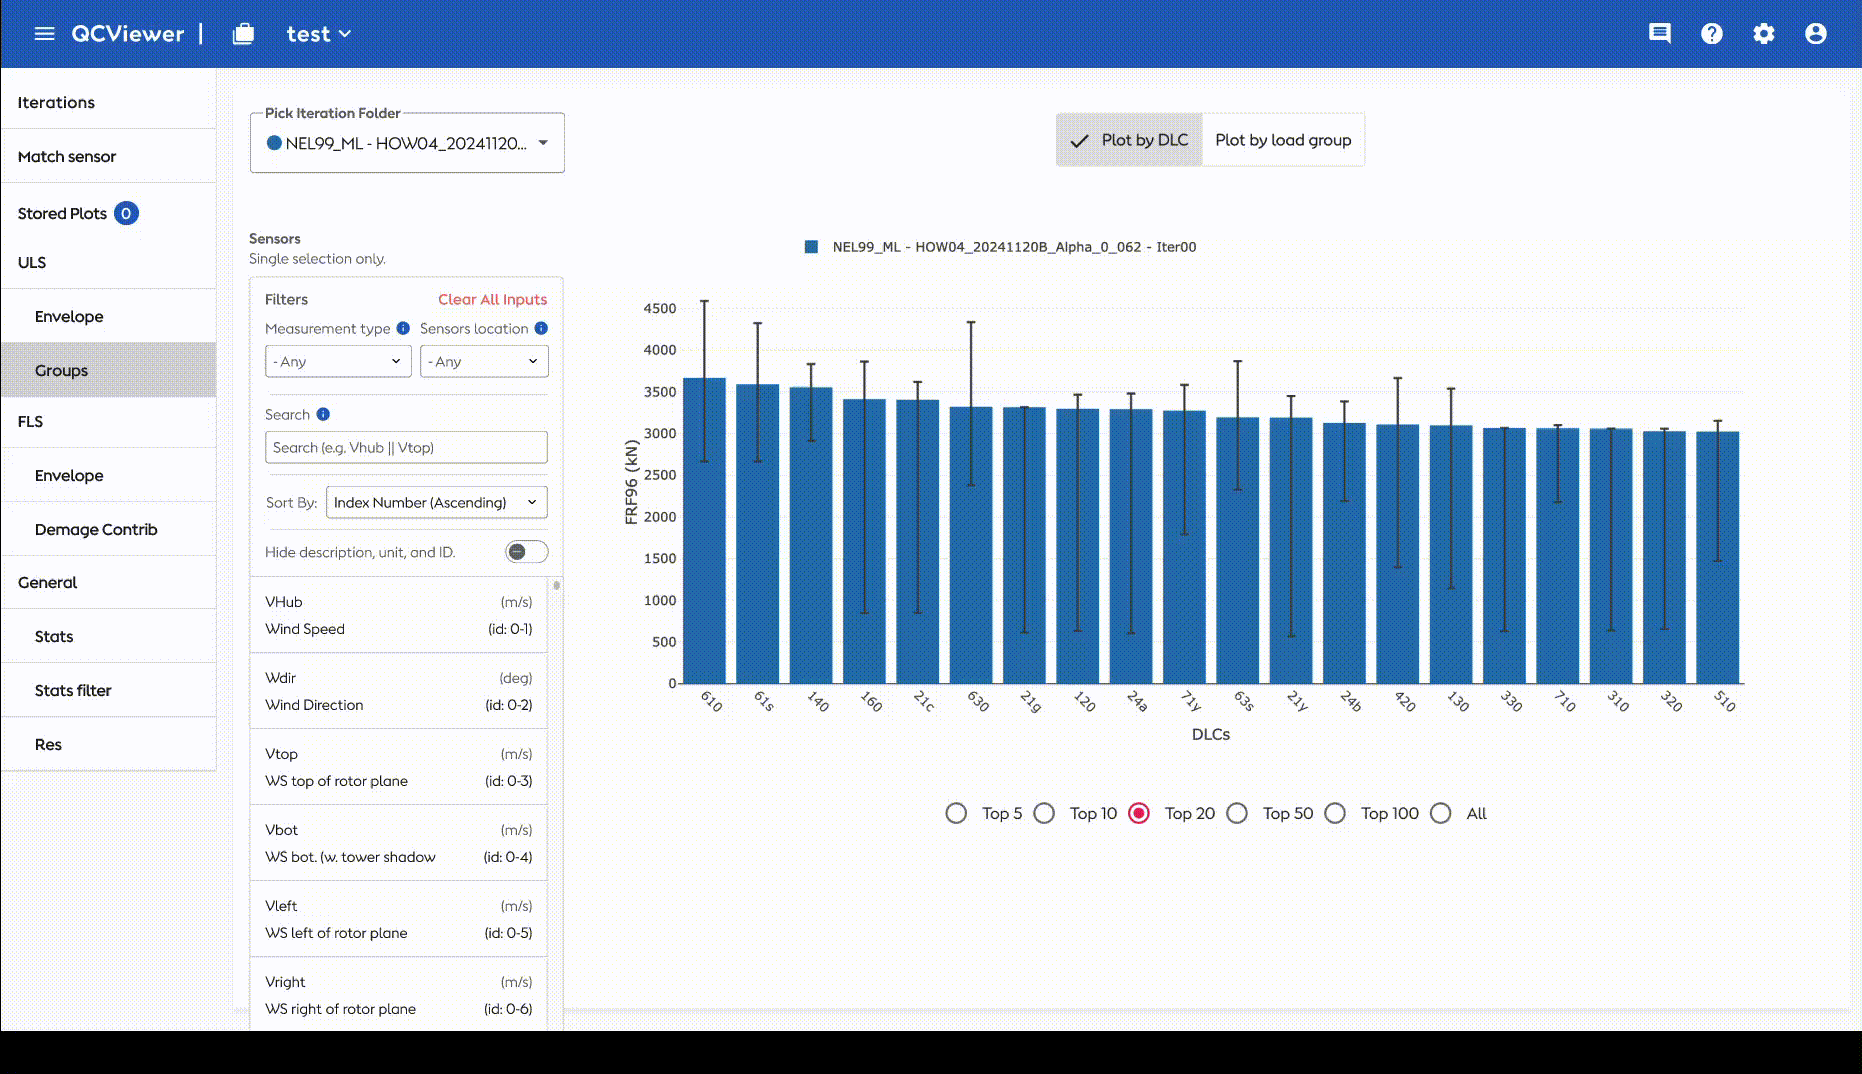Click the Search info icon
The image size is (1862, 1074).
click(323, 414)
